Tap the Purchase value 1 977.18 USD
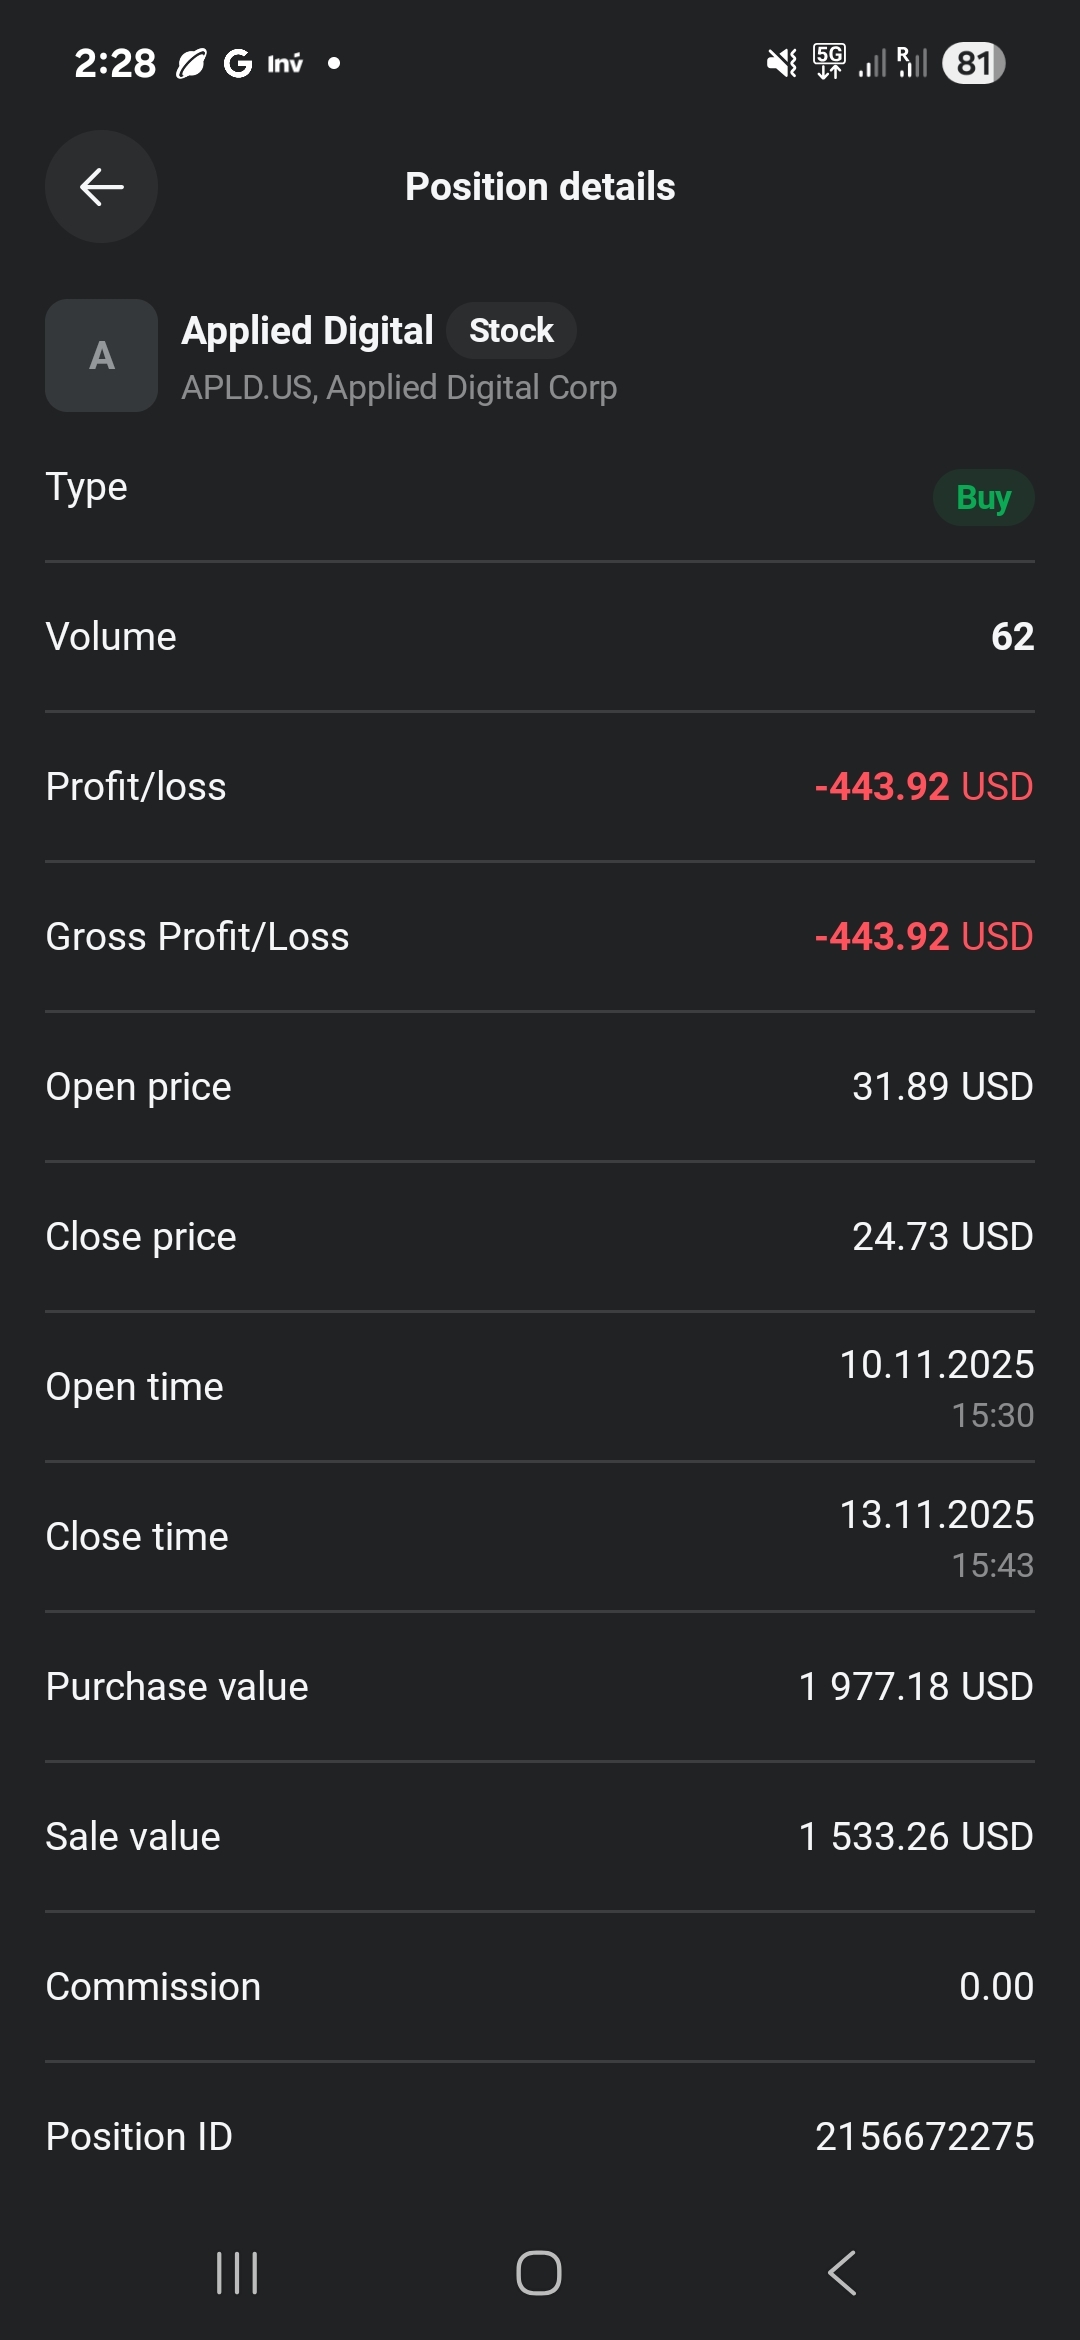The image size is (1080, 2340). point(916,1687)
